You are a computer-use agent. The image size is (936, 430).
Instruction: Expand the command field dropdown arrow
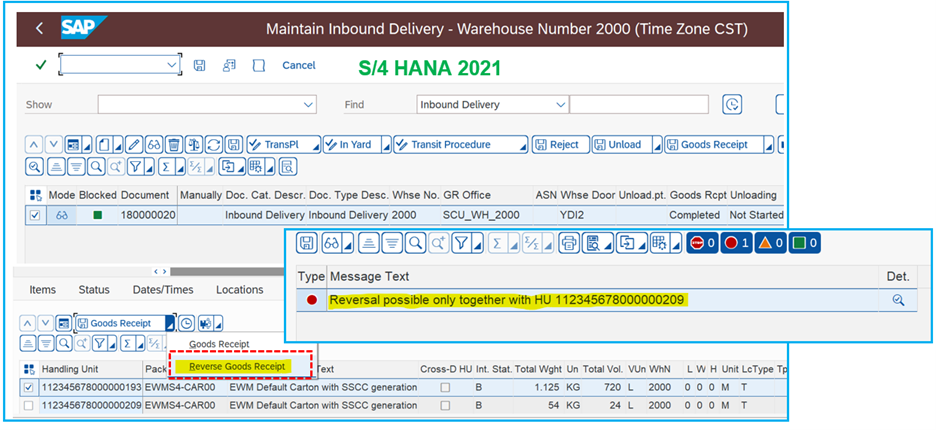click(171, 65)
